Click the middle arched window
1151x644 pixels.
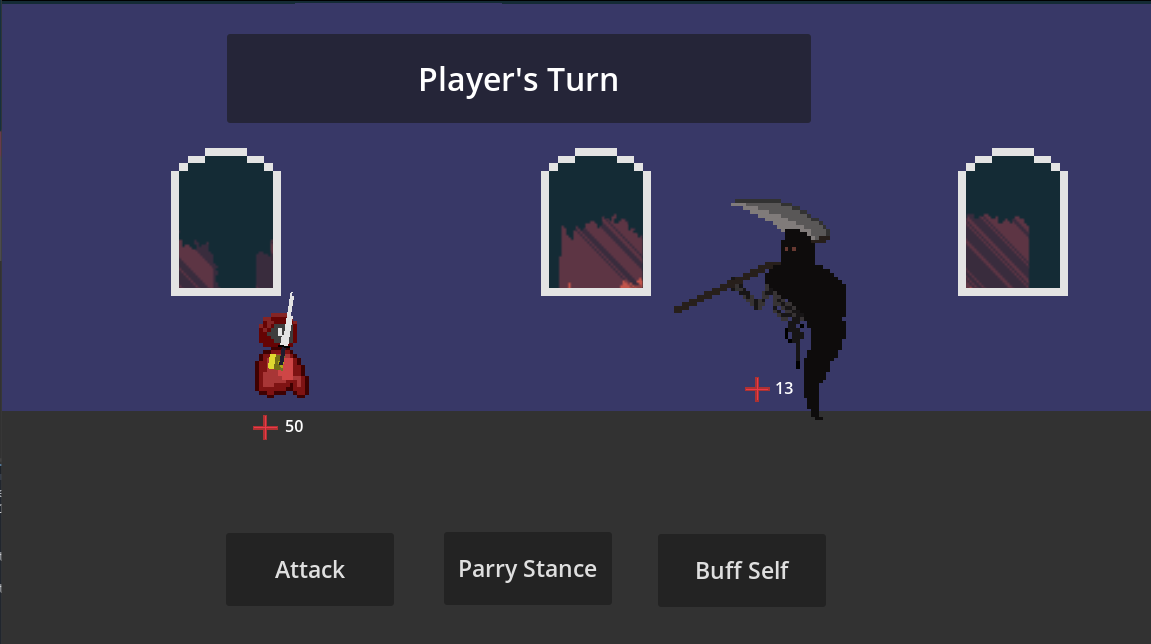tap(596, 222)
